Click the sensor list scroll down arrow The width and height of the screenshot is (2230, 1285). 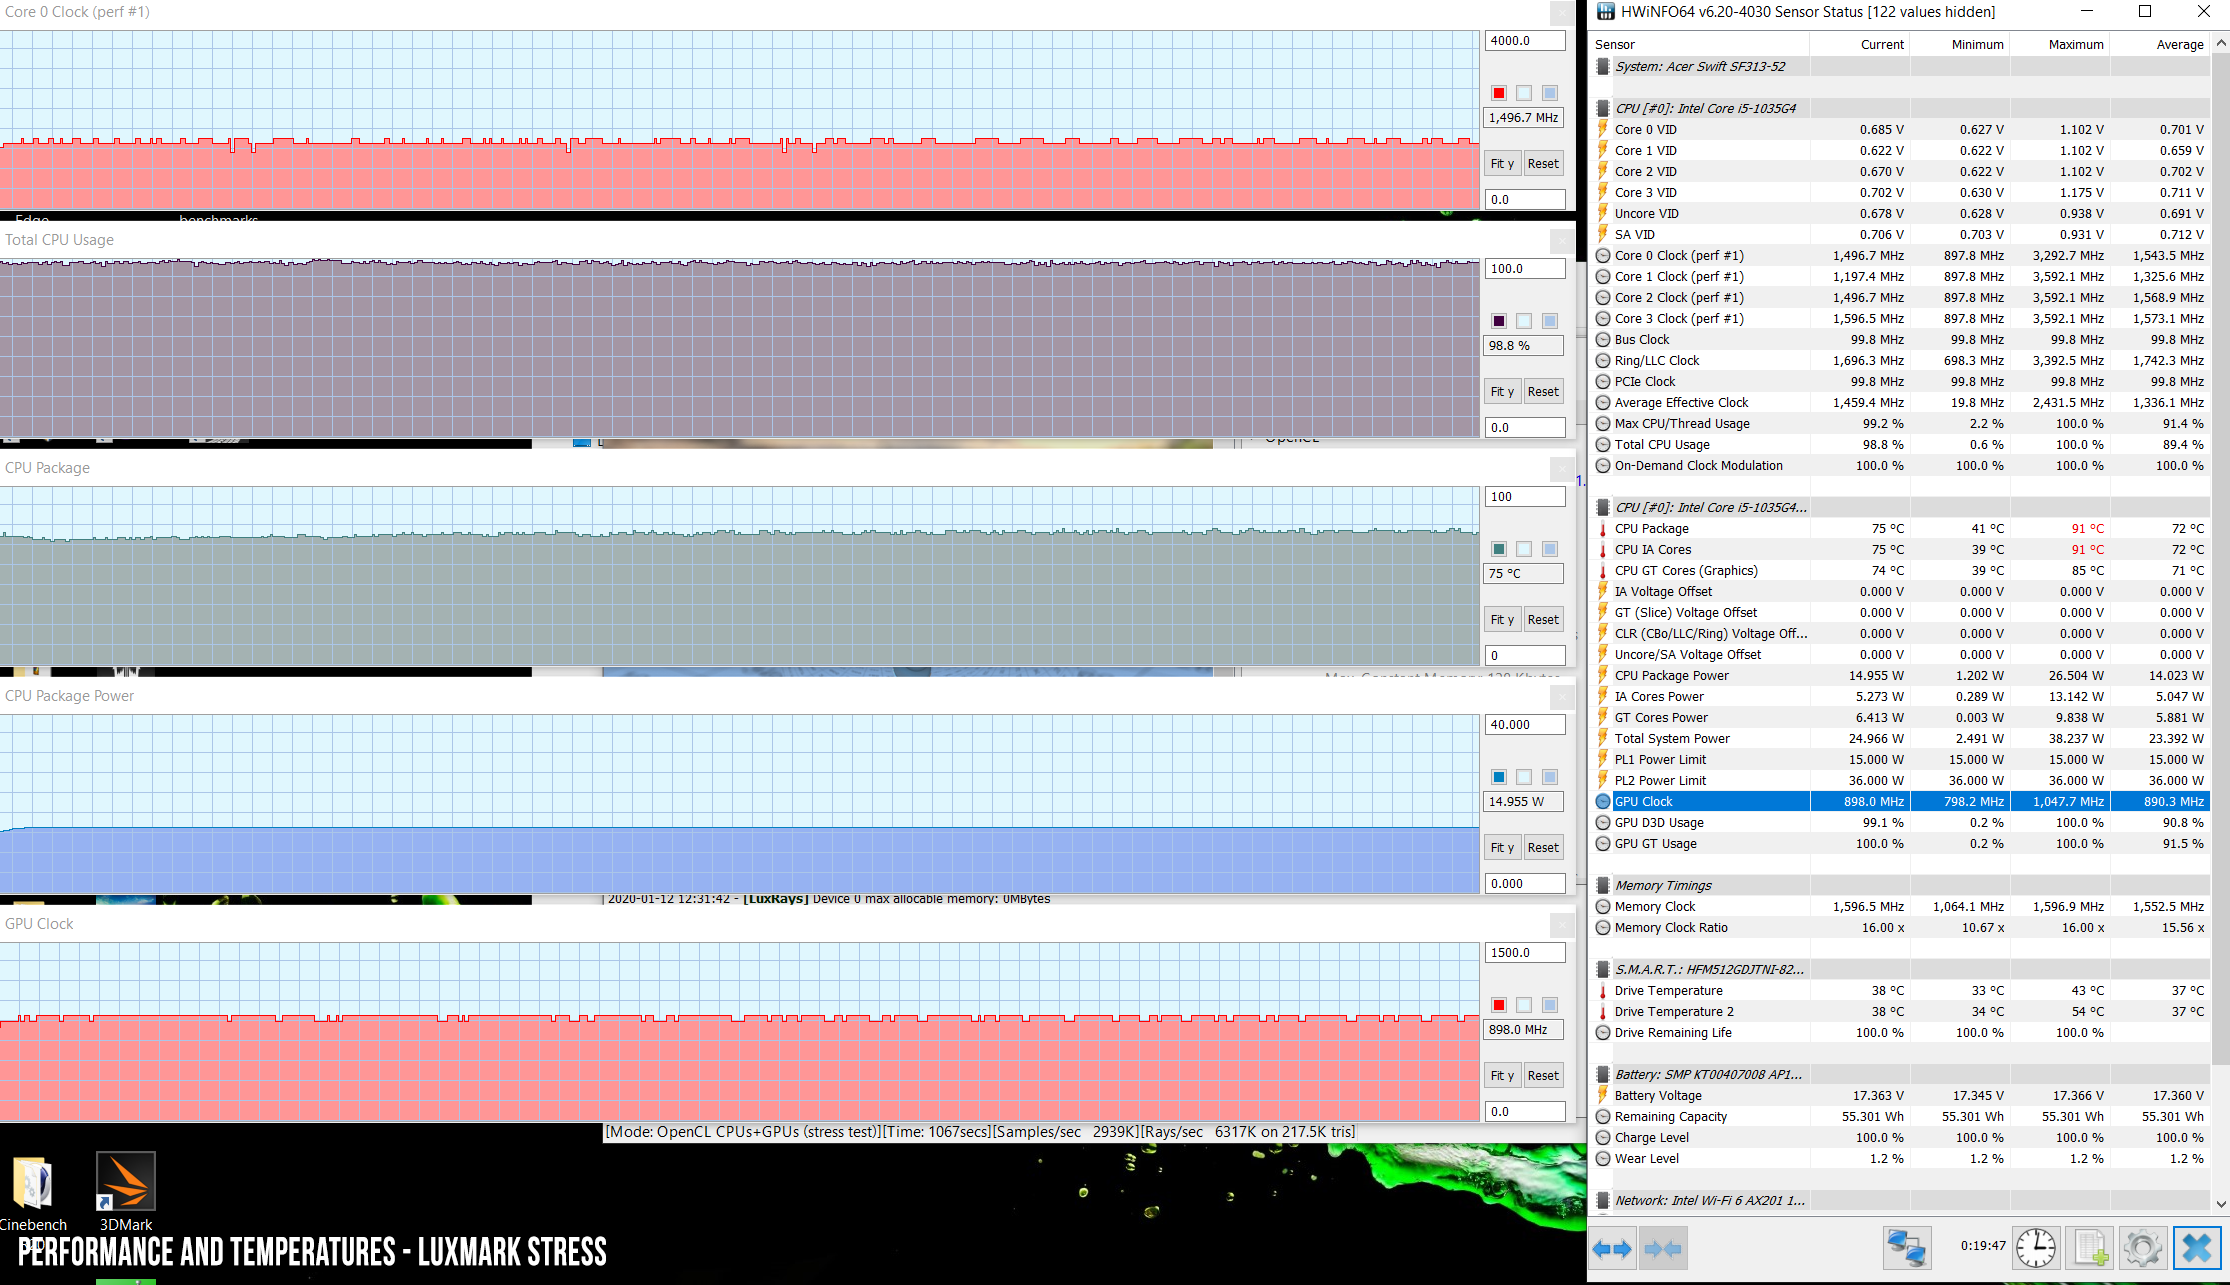[x=2221, y=1204]
